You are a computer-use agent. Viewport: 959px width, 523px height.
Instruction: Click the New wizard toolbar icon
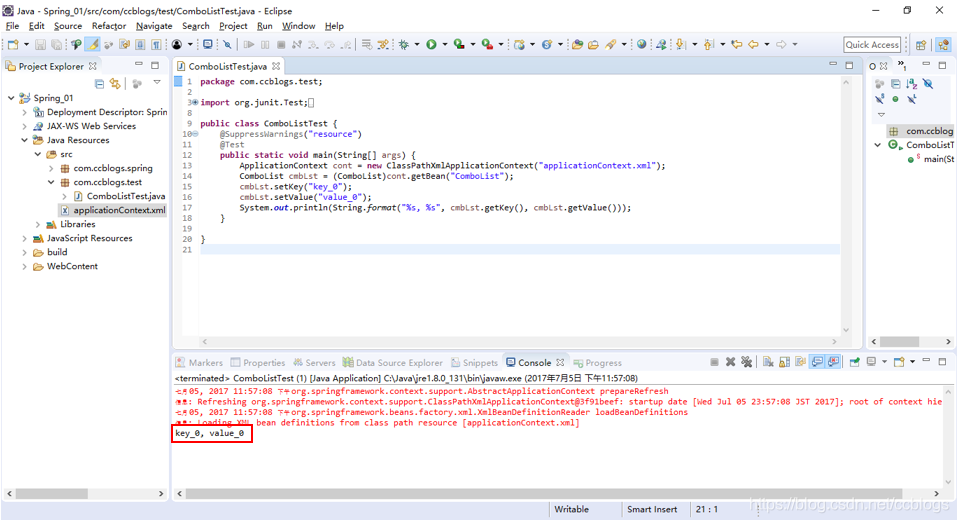[x=13, y=45]
